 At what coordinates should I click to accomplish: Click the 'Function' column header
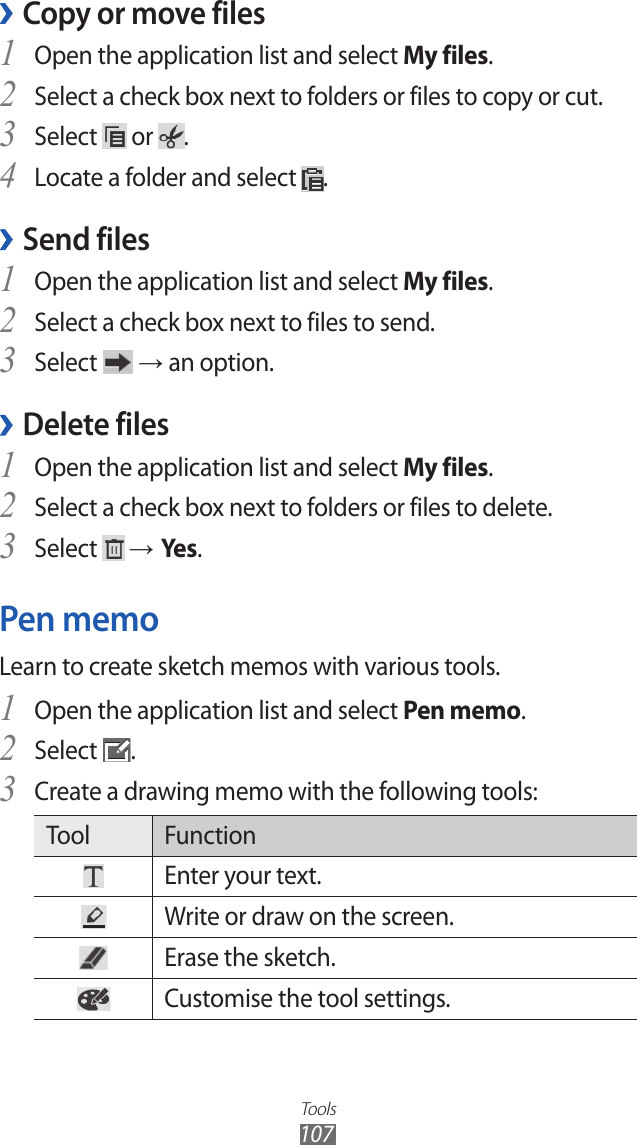[x=210, y=835]
